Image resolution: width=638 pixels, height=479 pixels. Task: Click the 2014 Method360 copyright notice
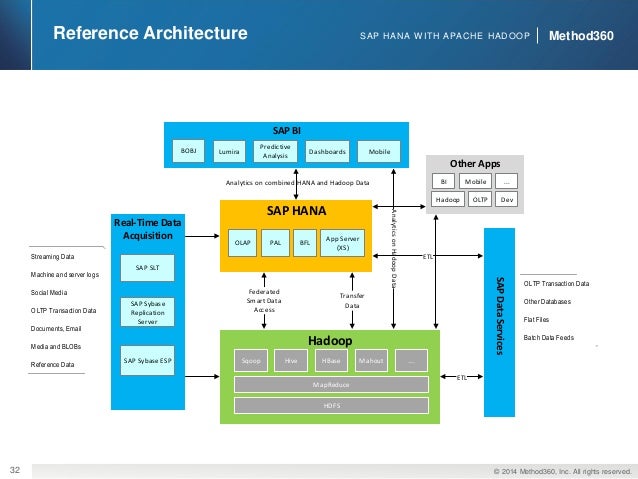(x=562, y=471)
